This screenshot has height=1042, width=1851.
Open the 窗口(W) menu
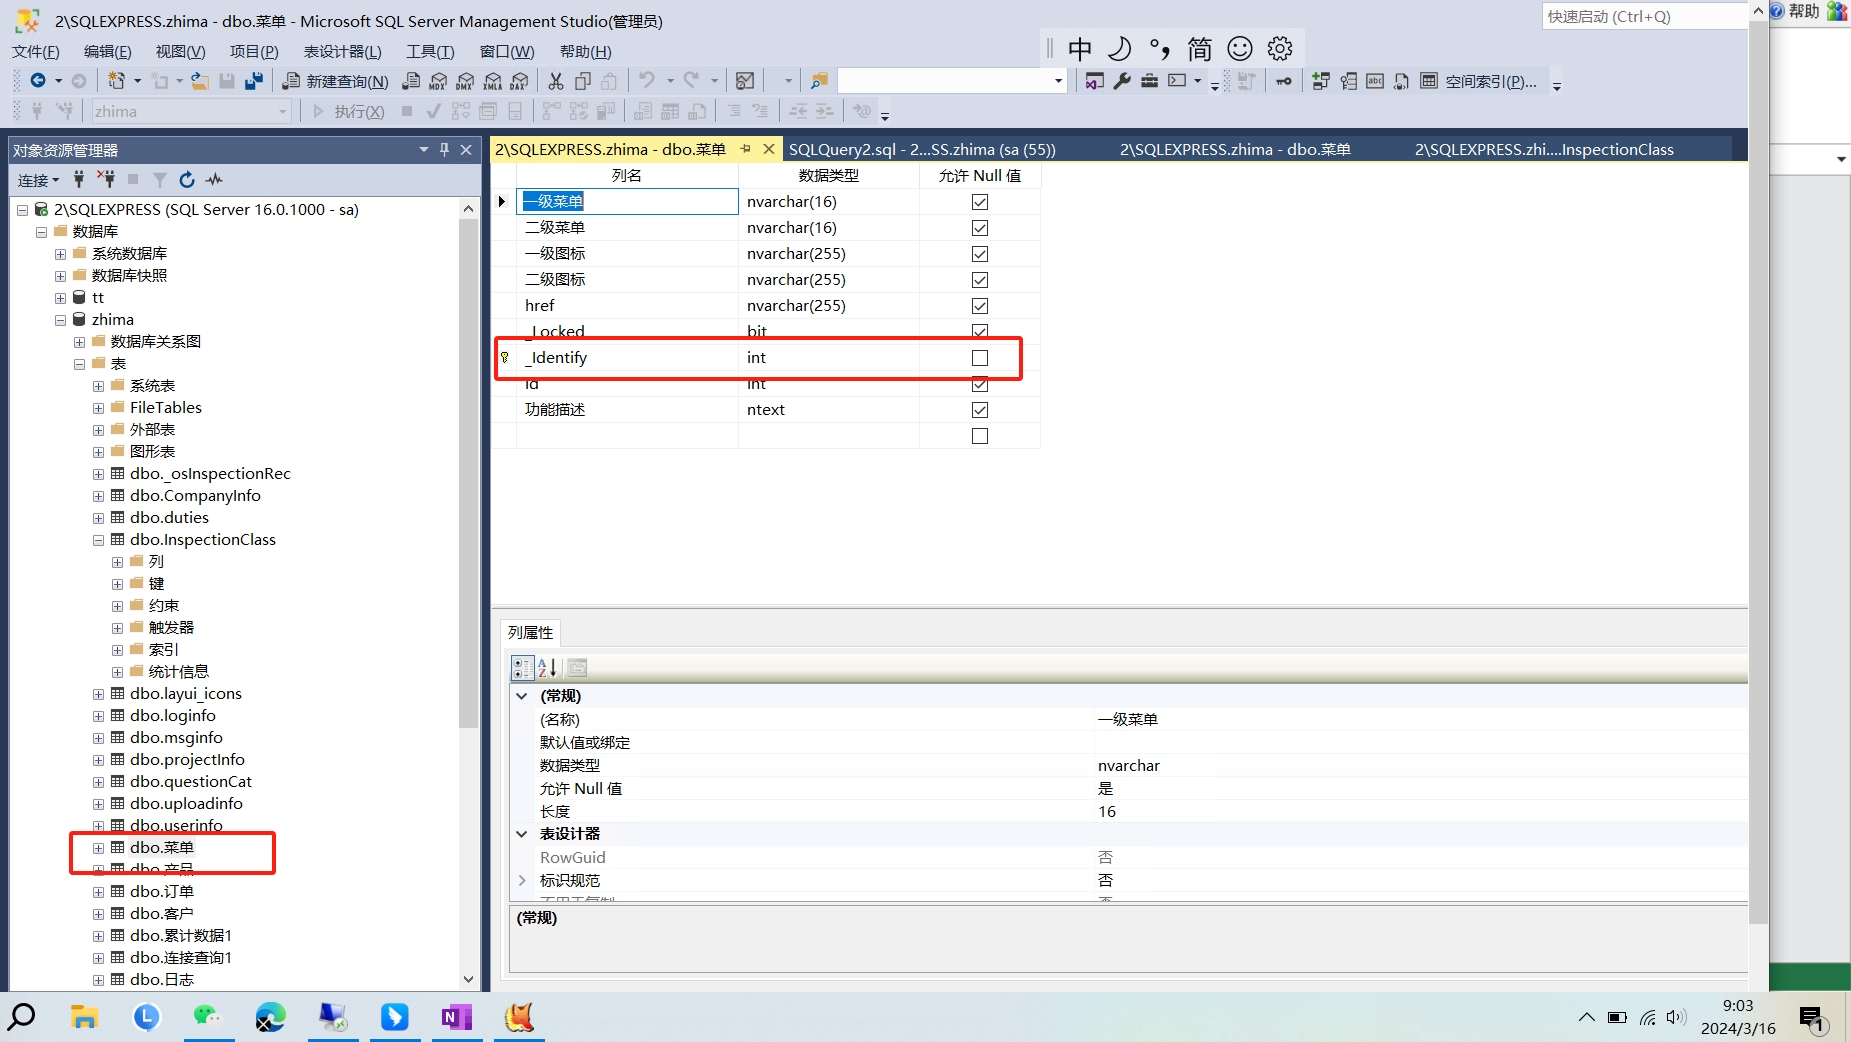507,52
